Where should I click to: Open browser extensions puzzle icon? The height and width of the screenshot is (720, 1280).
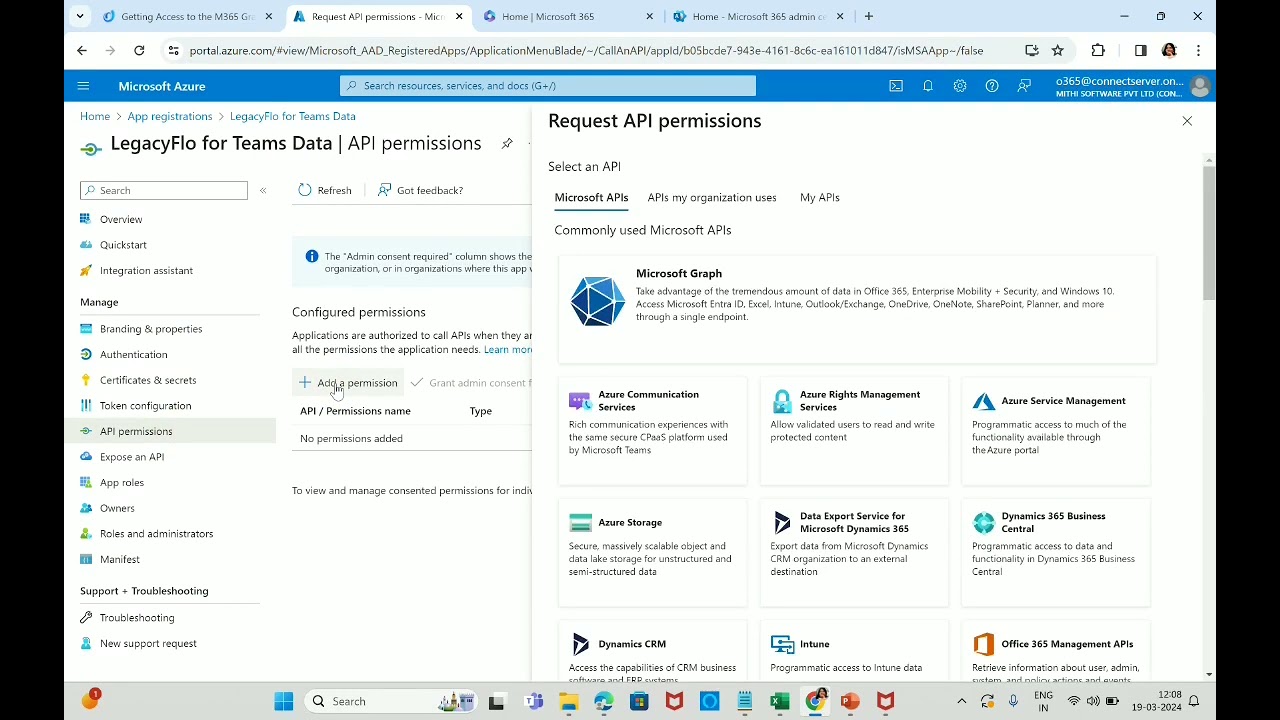(1098, 51)
